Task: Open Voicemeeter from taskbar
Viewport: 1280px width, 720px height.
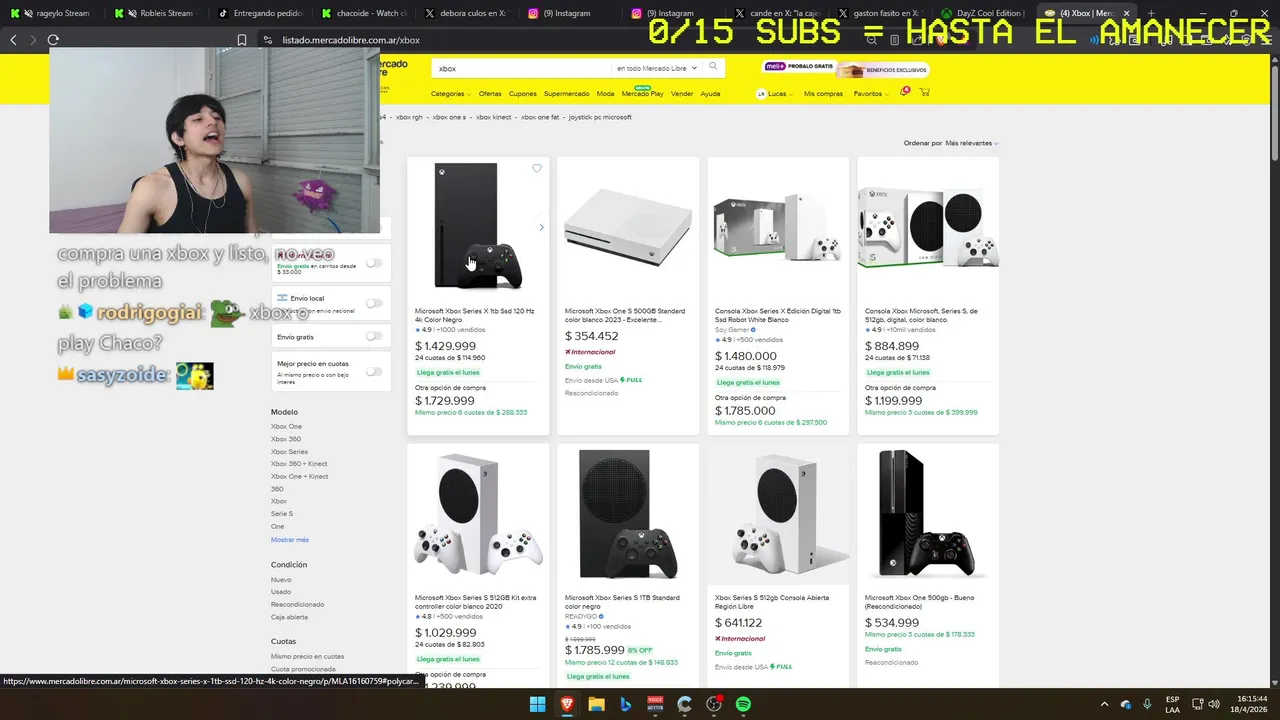Action: point(655,704)
